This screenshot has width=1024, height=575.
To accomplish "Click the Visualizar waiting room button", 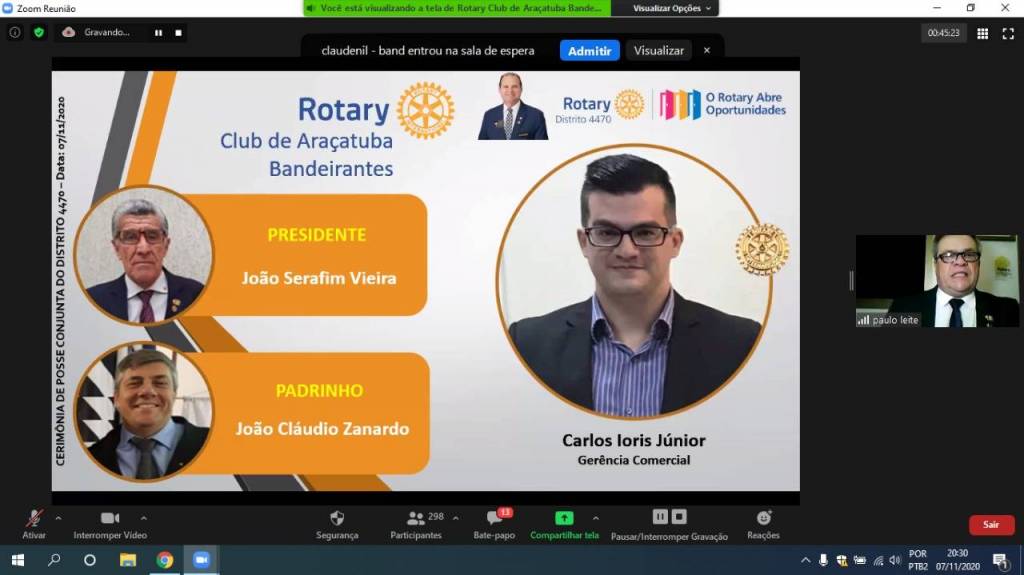I will 659,50.
